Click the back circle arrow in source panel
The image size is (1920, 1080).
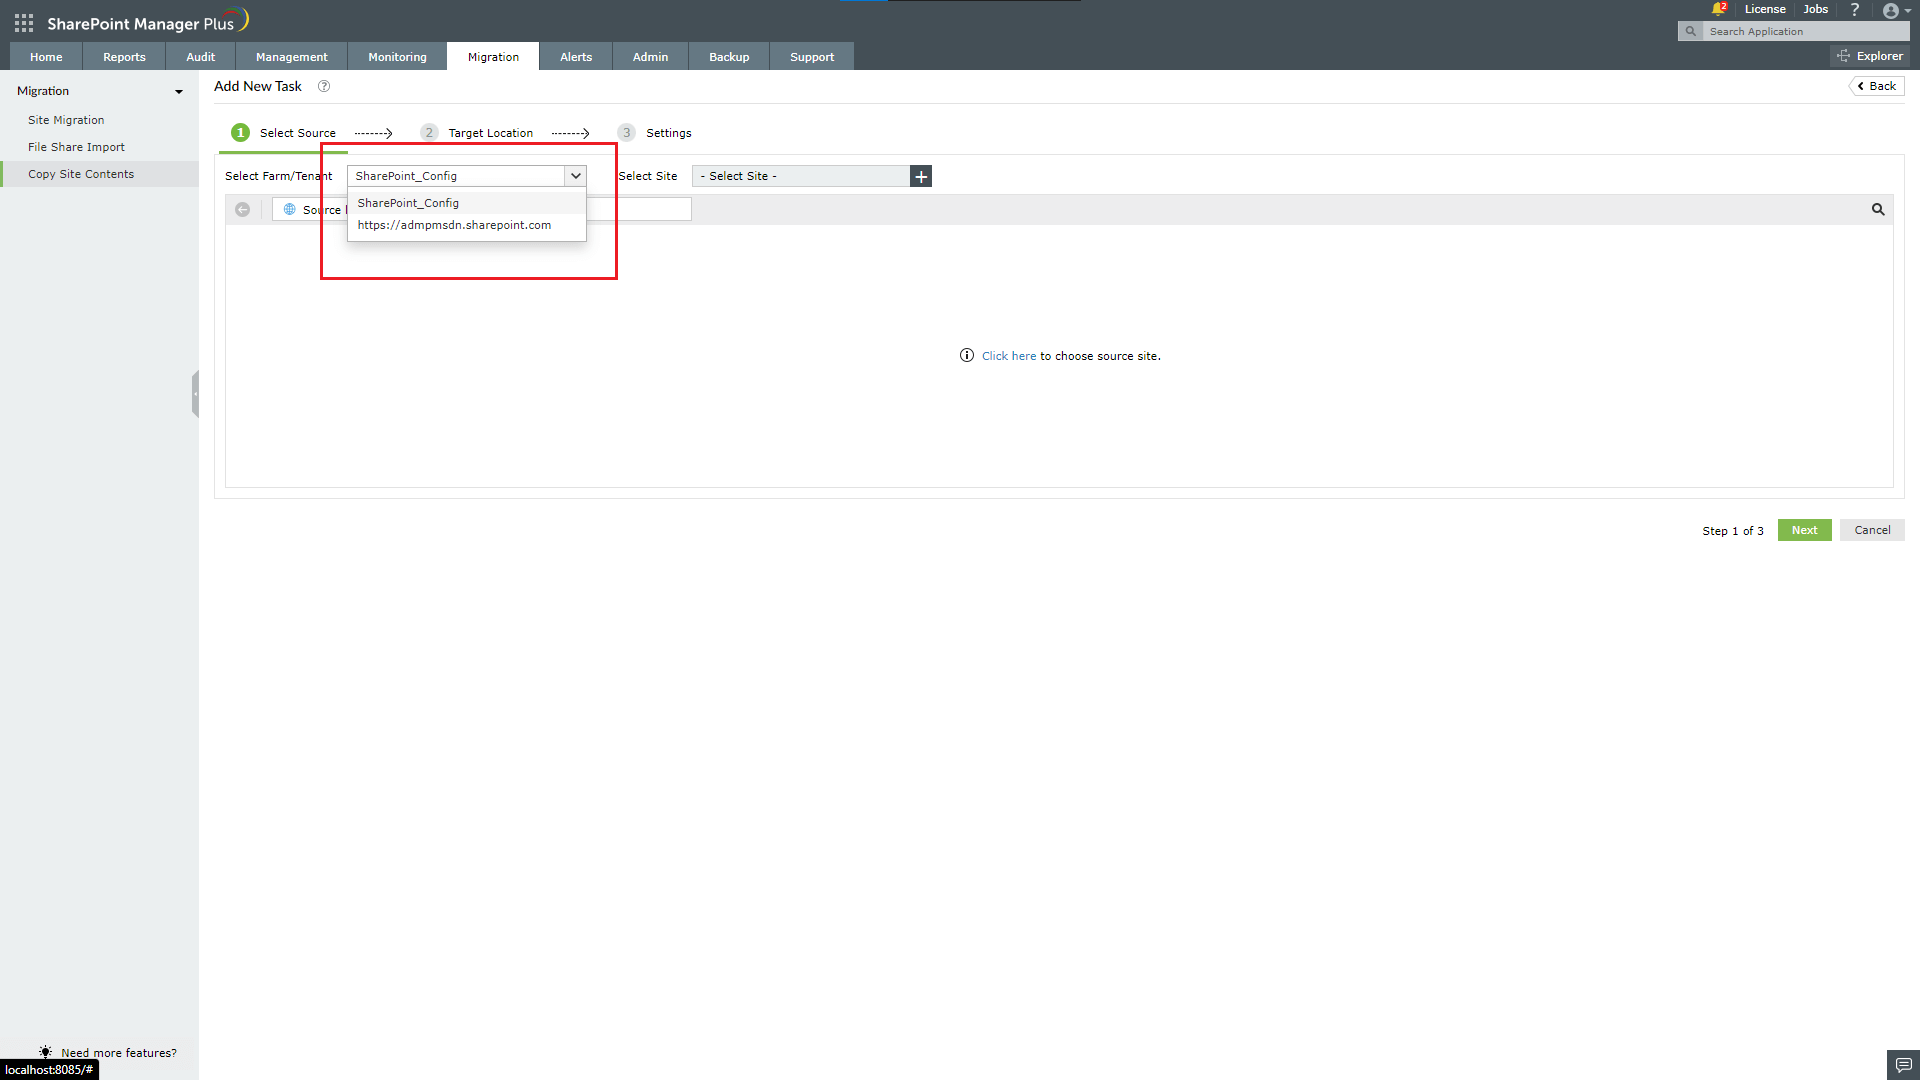243,209
